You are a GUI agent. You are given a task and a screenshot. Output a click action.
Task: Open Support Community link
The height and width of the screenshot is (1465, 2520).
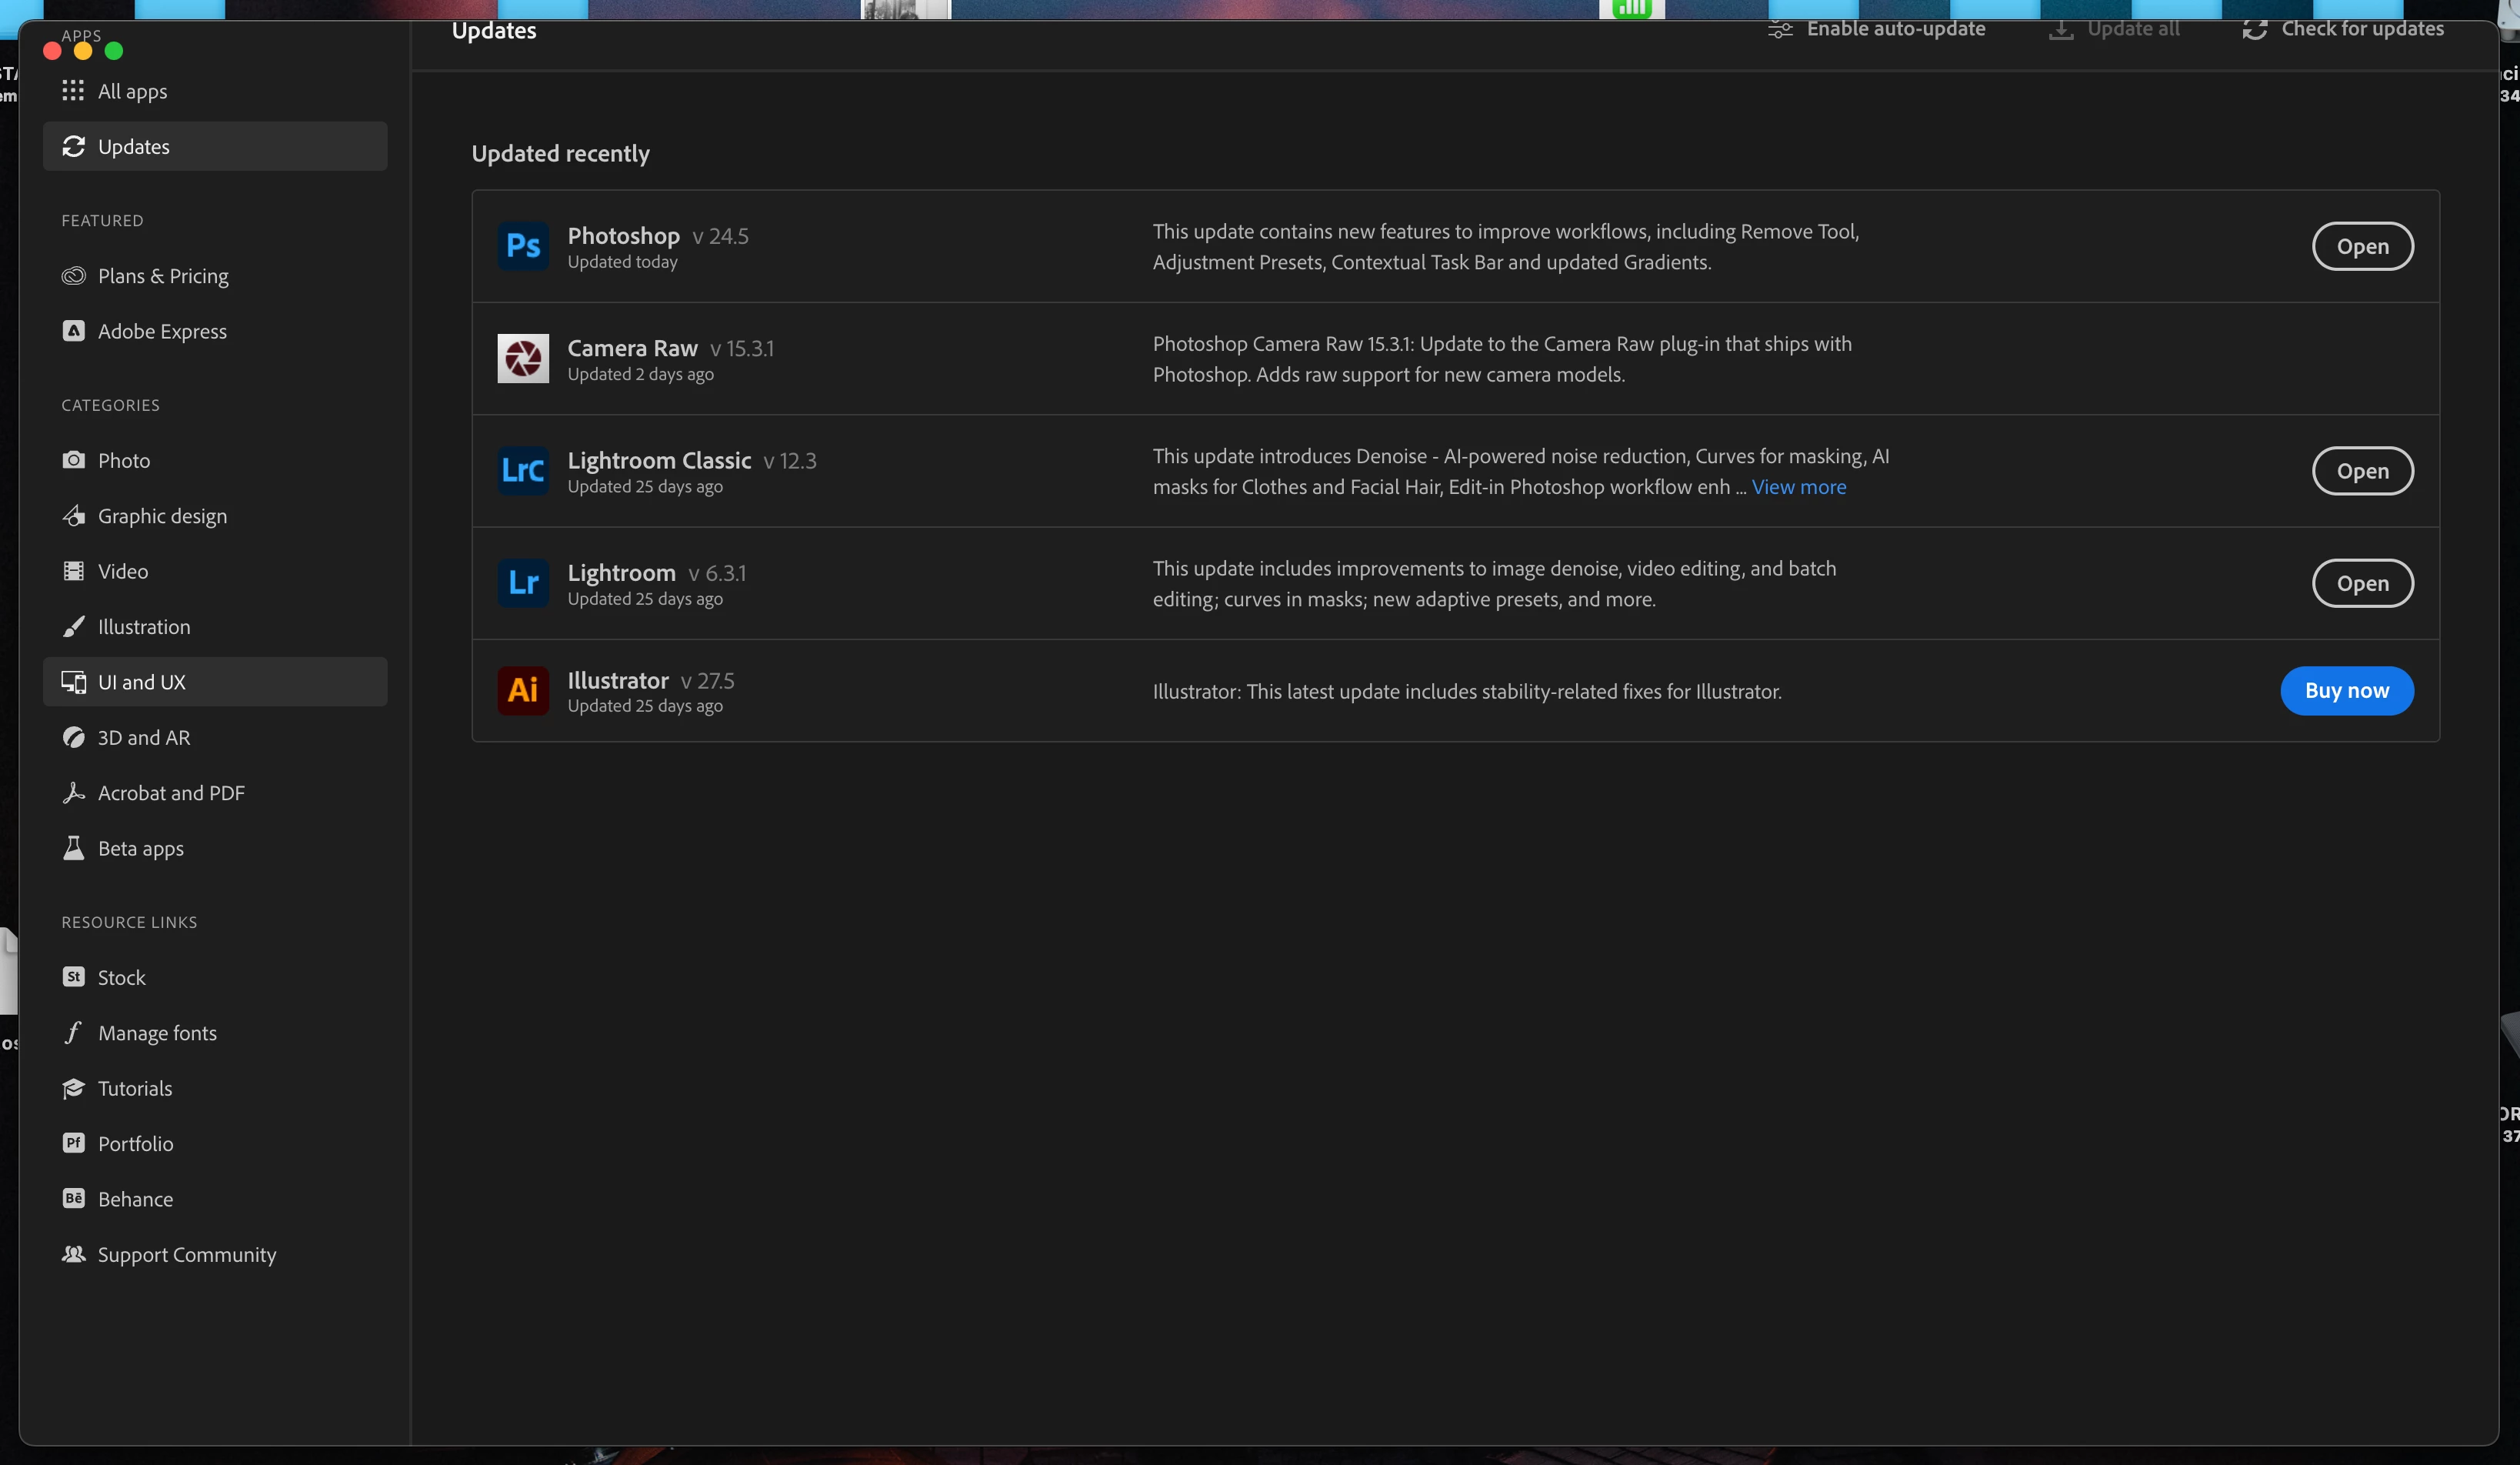(x=186, y=1255)
